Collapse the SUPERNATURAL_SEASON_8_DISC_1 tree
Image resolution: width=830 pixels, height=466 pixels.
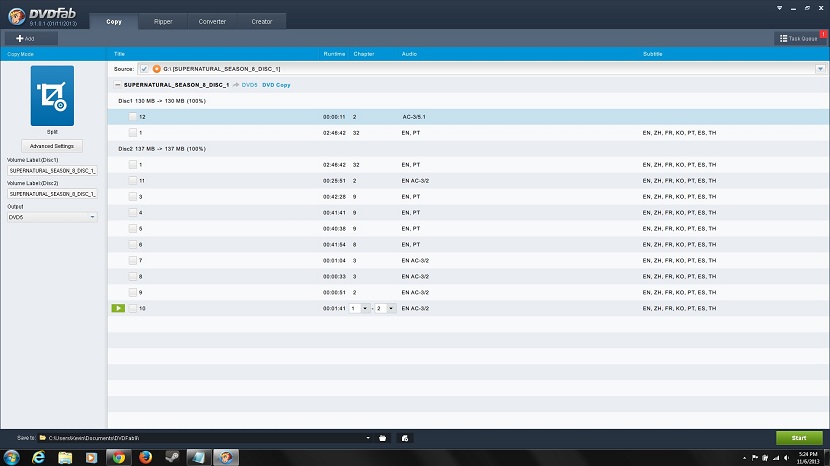[118, 85]
